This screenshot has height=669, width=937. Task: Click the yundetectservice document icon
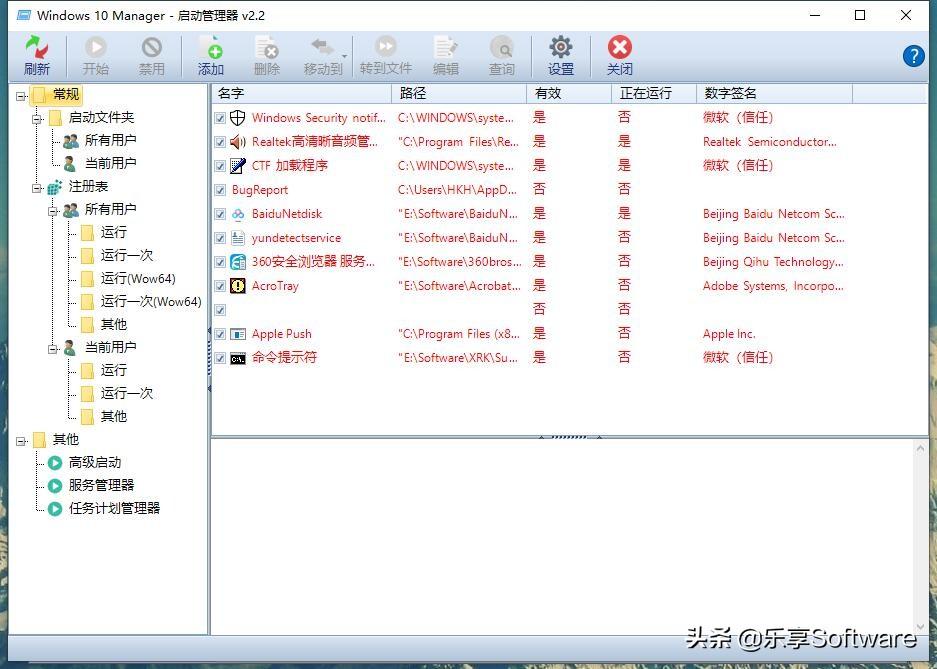click(x=238, y=238)
